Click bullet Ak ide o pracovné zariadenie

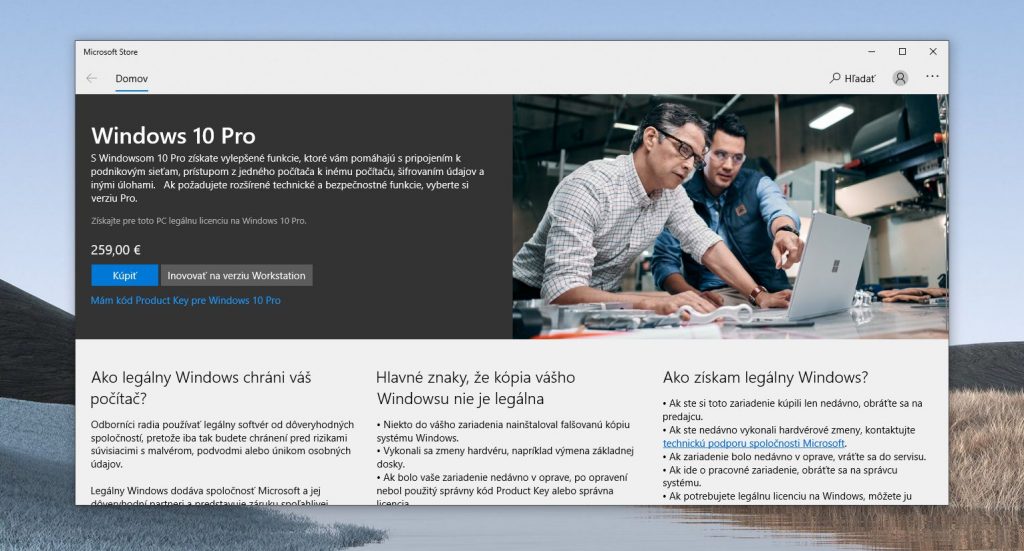coord(780,477)
